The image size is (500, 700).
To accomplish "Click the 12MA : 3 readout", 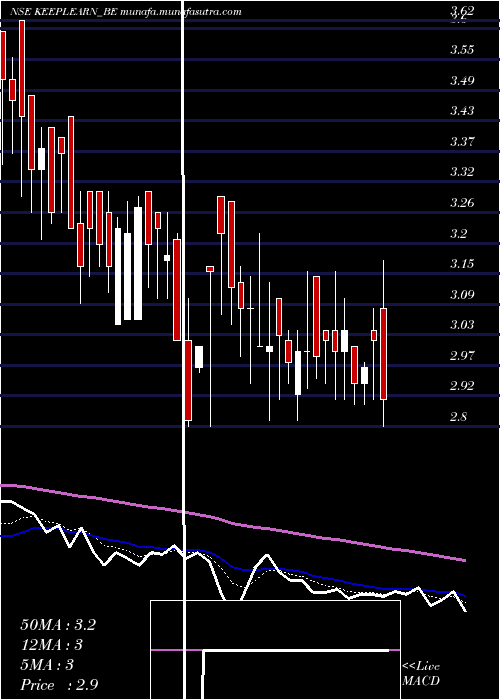I will pyautogui.click(x=52, y=645).
